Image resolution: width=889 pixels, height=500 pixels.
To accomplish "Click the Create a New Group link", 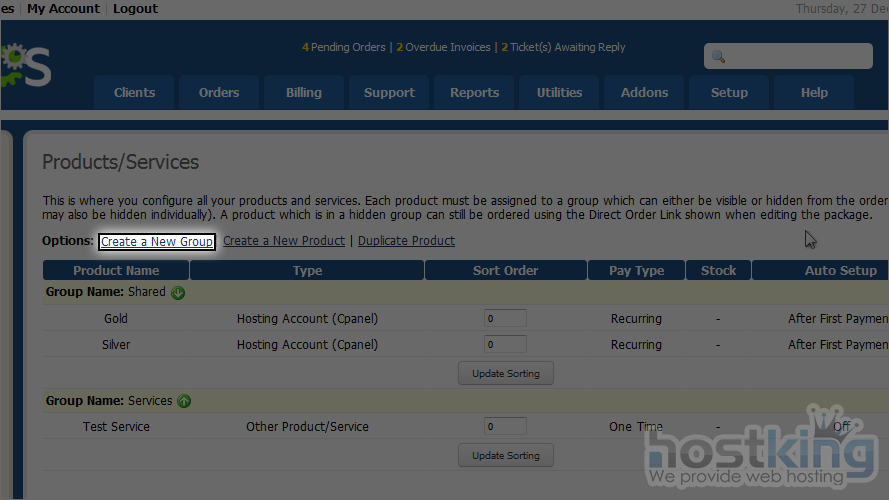I will (156, 242).
